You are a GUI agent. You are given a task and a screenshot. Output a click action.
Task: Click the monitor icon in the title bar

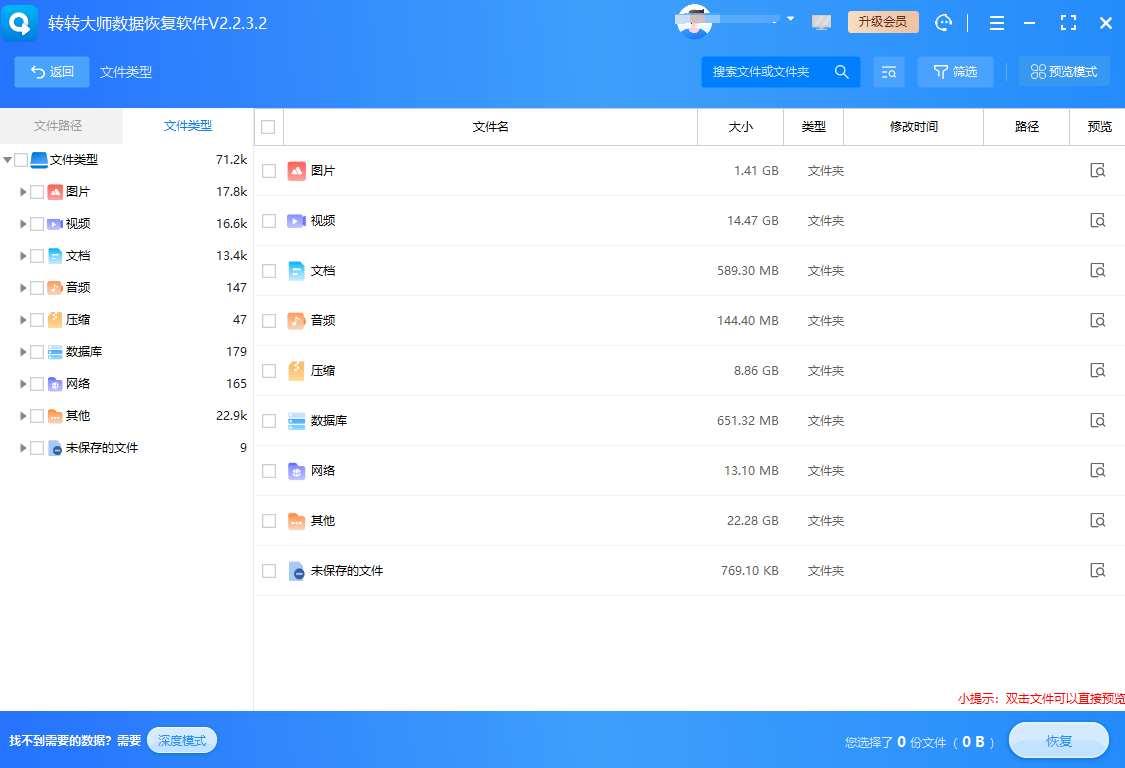821,21
